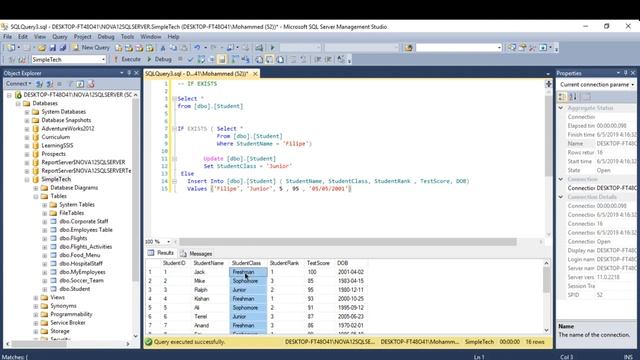This screenshot has height=360, width=640.
Task: Click the Debug button
Action: (159, 60)
